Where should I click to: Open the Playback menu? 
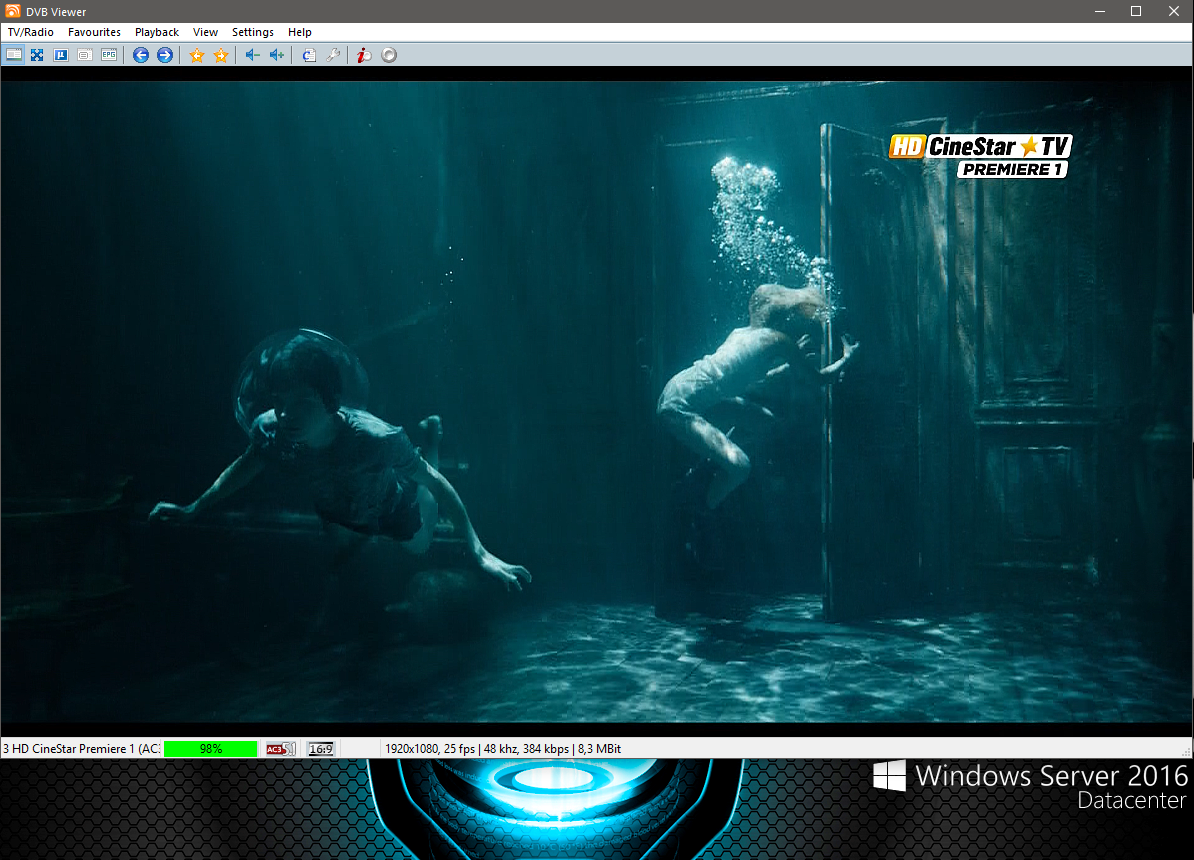(157, 32)
